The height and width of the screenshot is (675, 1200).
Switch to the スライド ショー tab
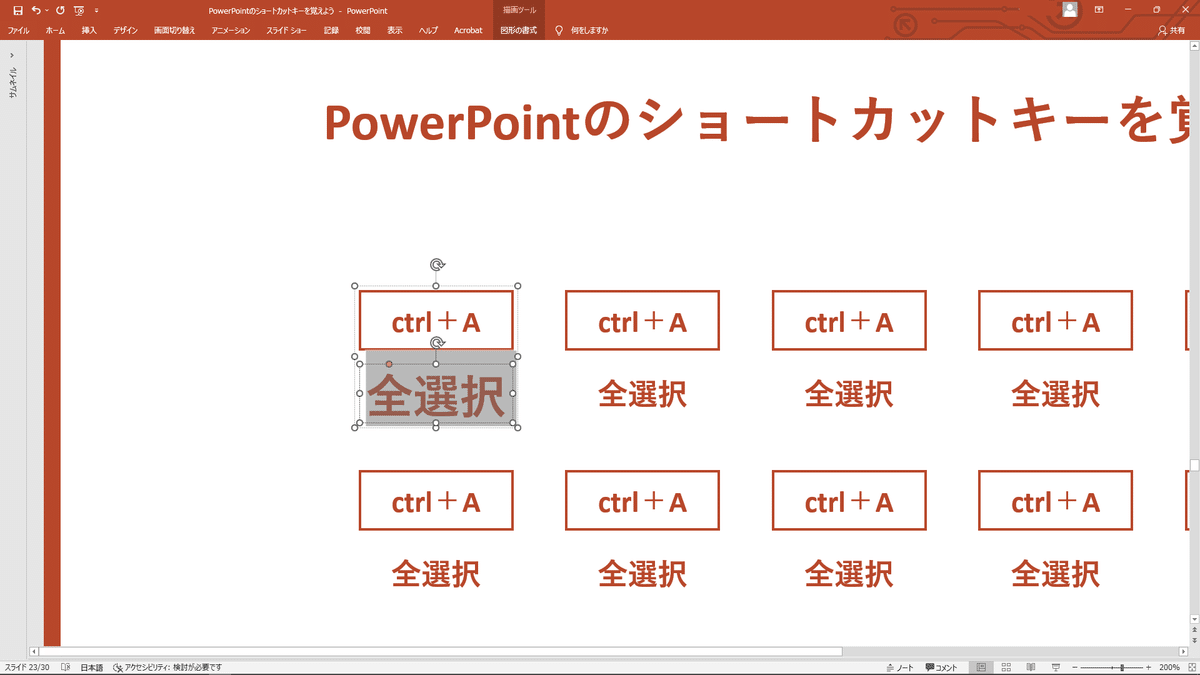pos(288,30)
